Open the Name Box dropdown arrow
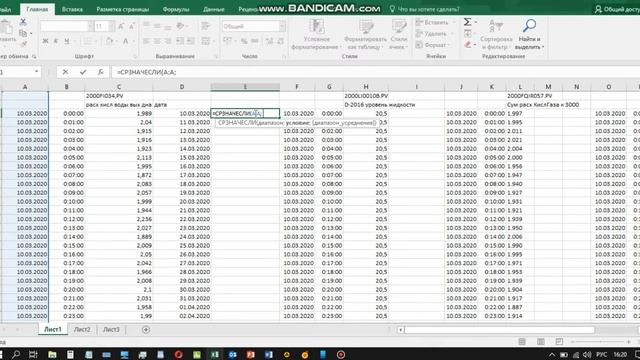The height and width of the screenshot is (360, 640). tap(36, 72)
